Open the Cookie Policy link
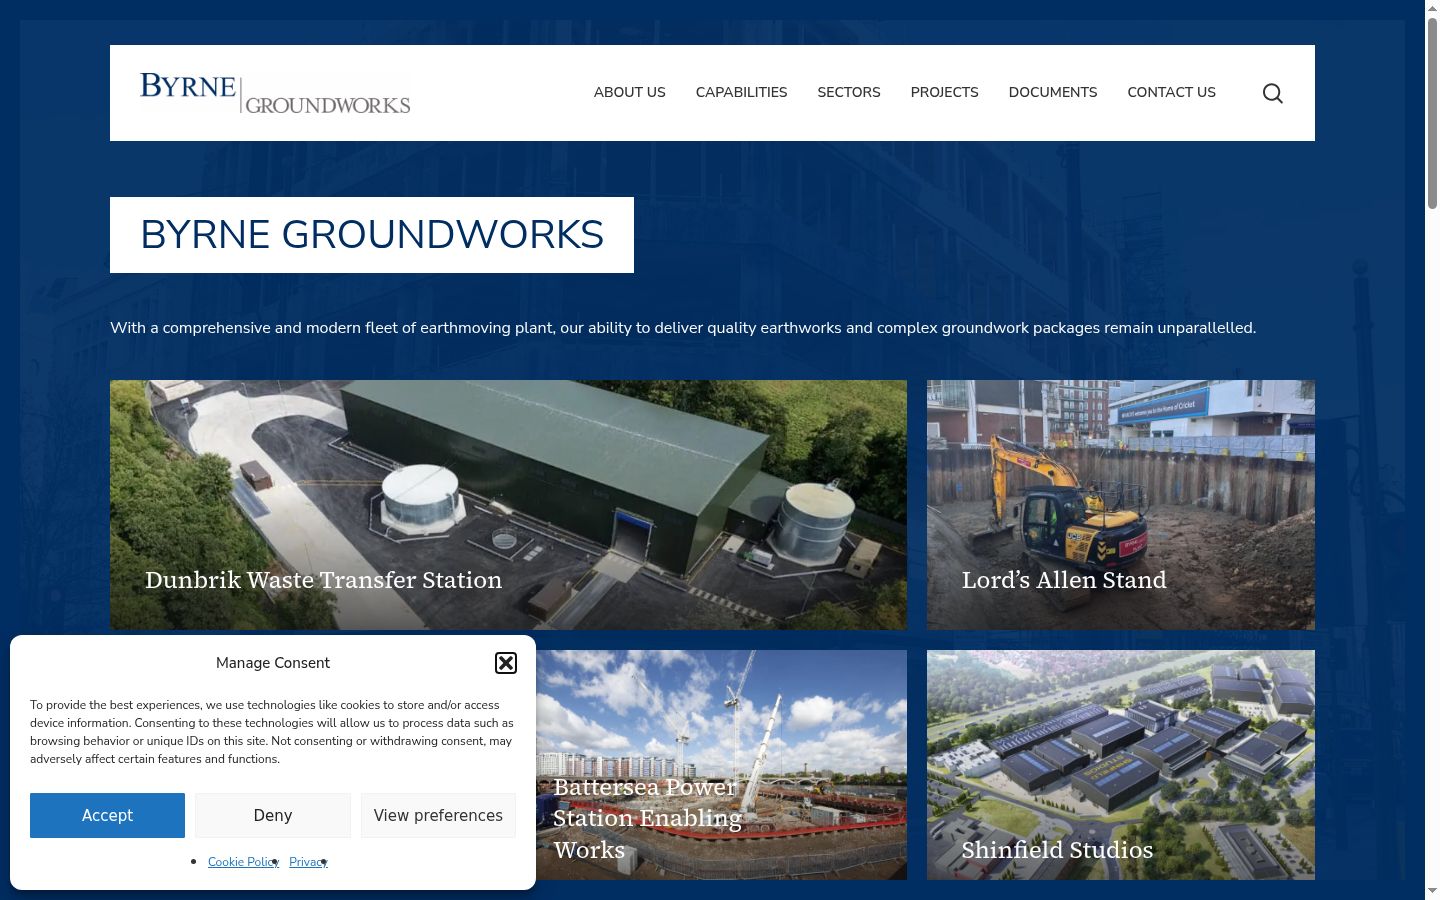This screenshot has width=1440, height=900. tap(243, 862)
